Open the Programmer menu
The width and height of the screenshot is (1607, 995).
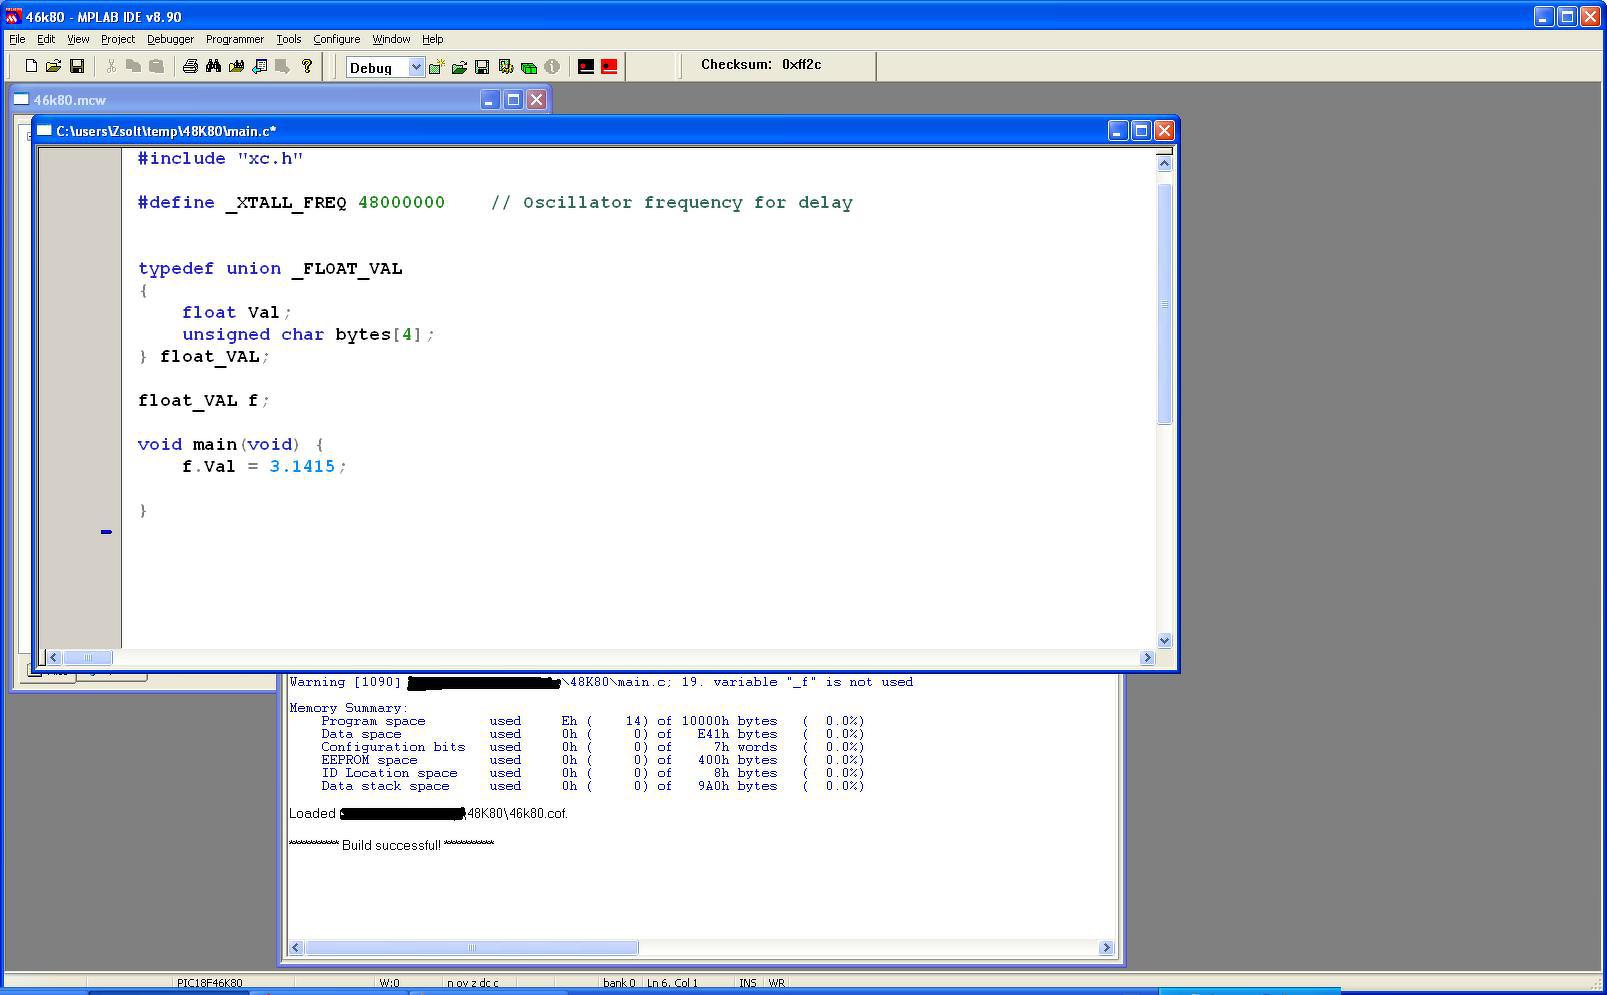point(235,39)
